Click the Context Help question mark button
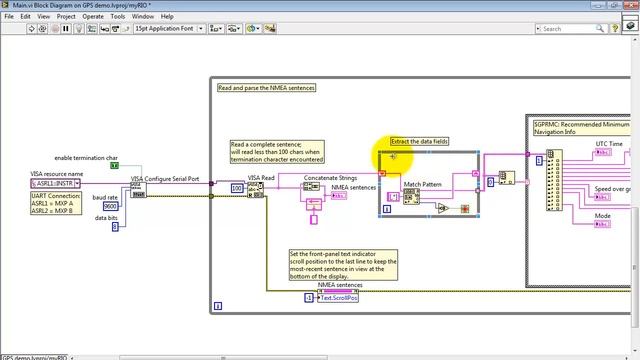 coord(615,29)
